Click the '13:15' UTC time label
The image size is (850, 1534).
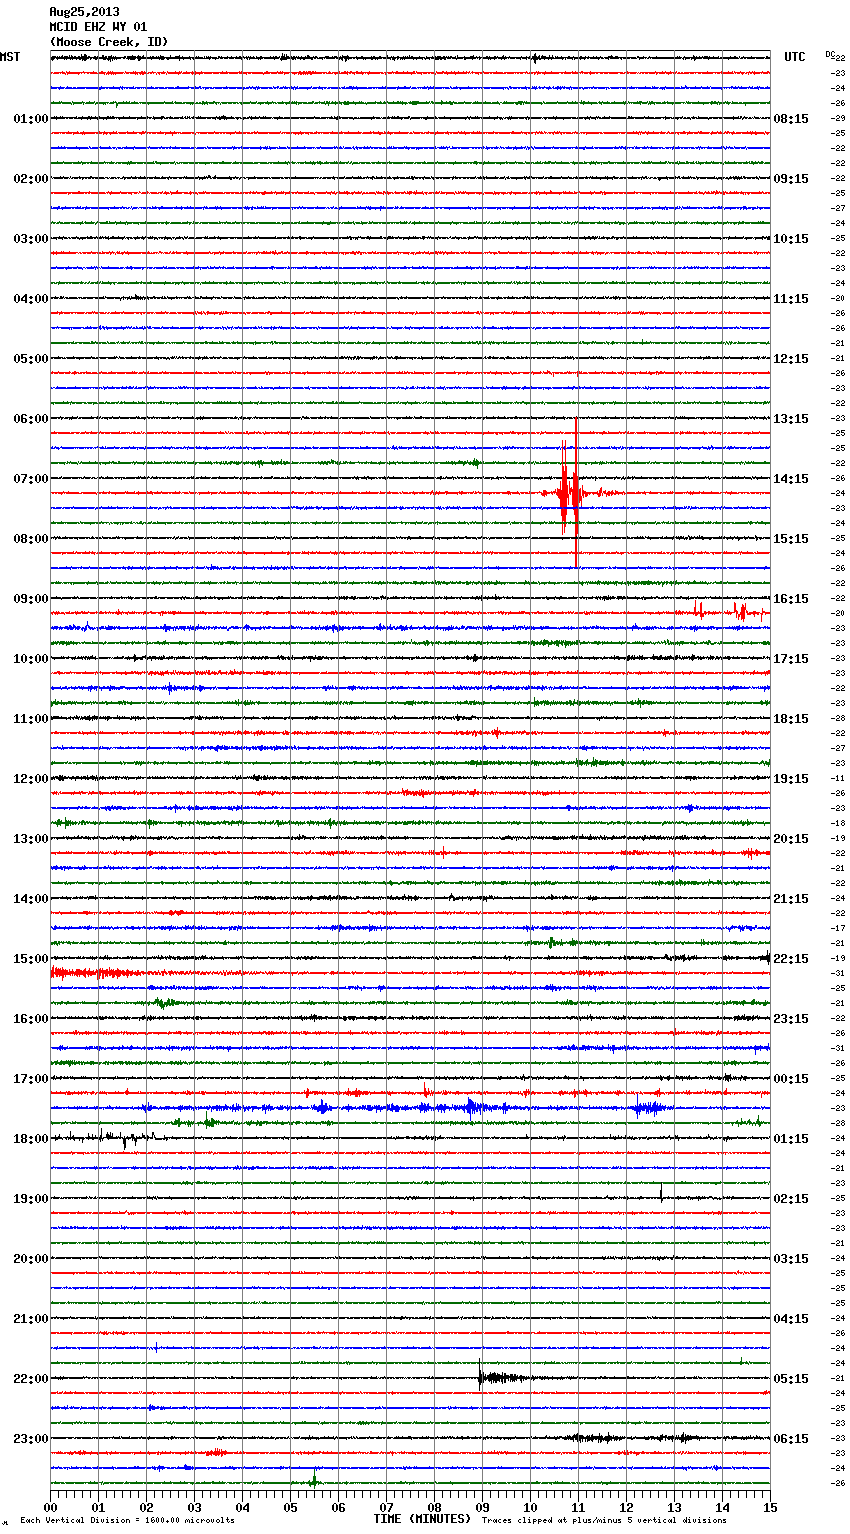(791, 419)
